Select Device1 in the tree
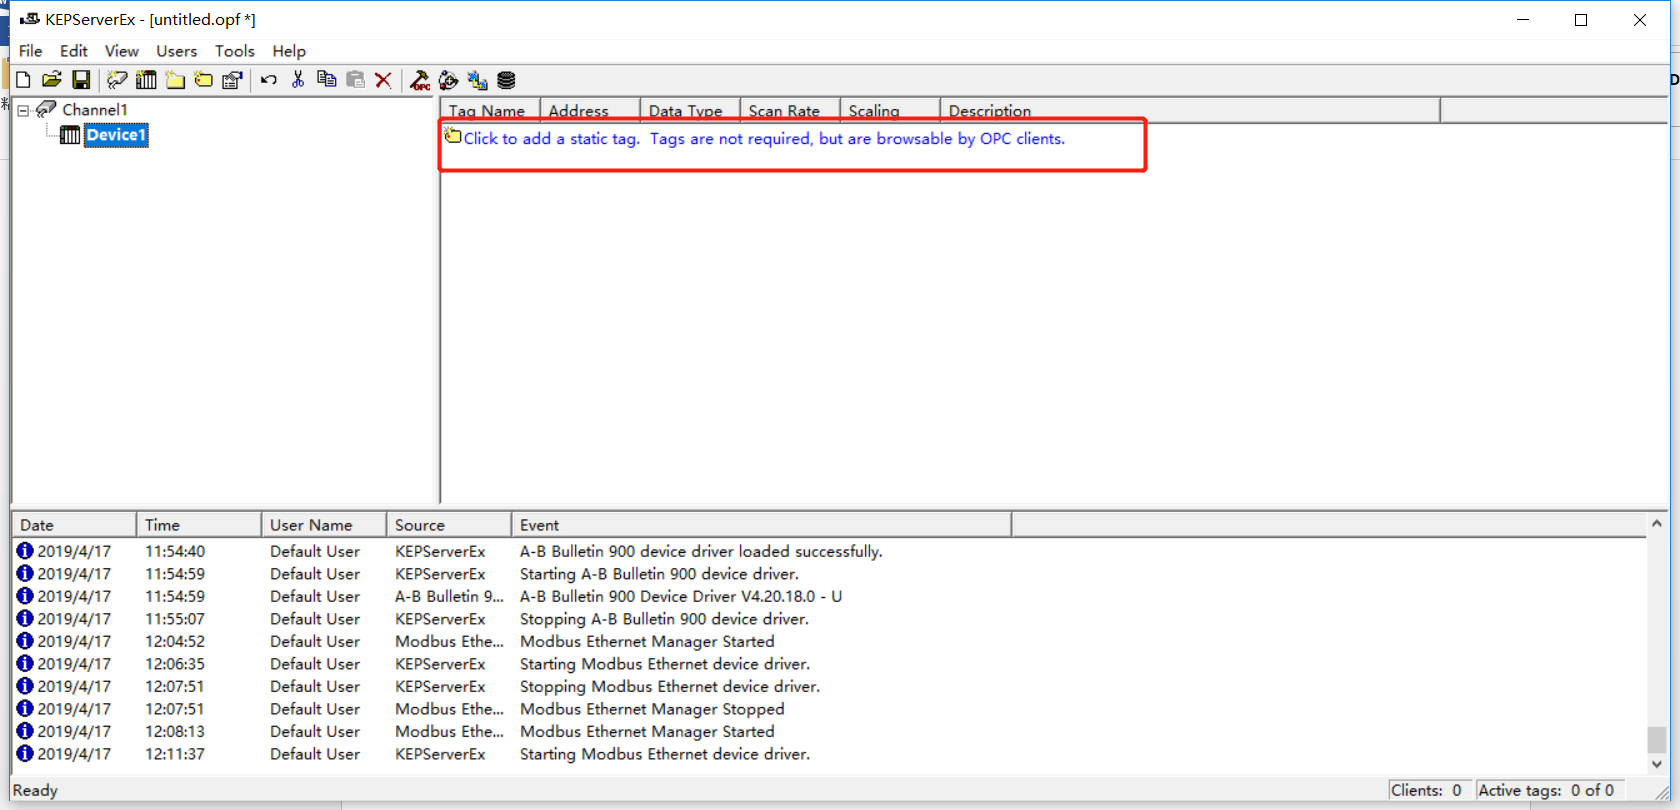This screenshot has height=810, width=1680. point(116,135)
